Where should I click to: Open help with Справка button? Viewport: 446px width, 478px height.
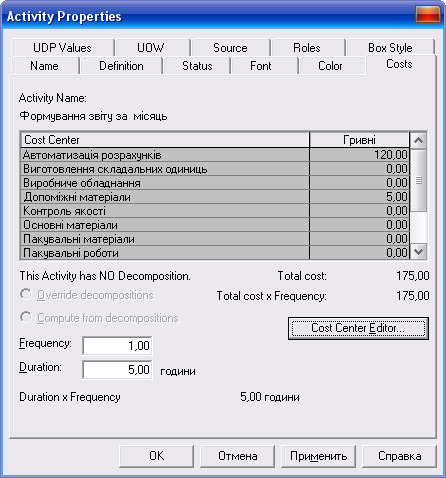(399, 456)
